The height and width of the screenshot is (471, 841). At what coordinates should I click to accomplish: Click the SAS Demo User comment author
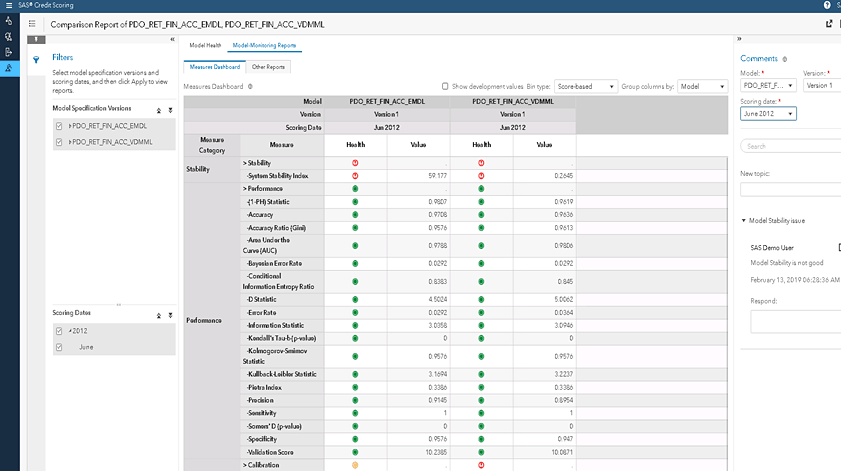point(772,248)
